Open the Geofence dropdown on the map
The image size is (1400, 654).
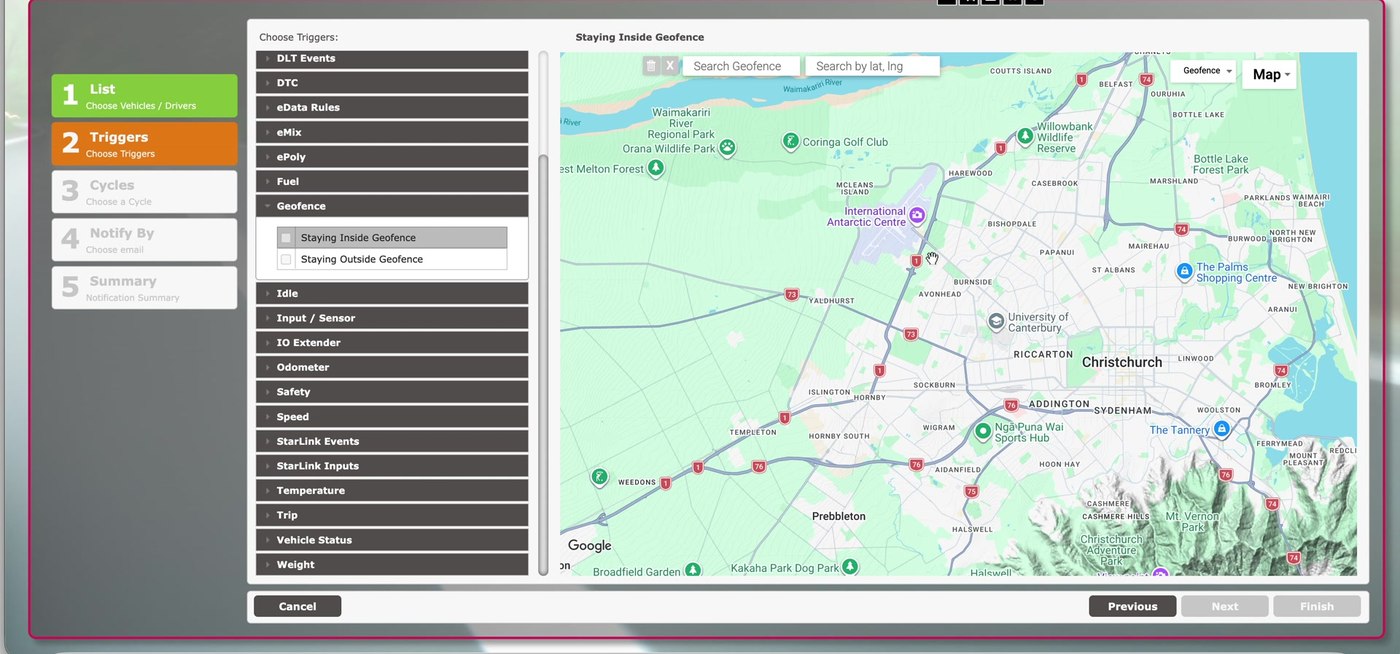point(1204,71)
